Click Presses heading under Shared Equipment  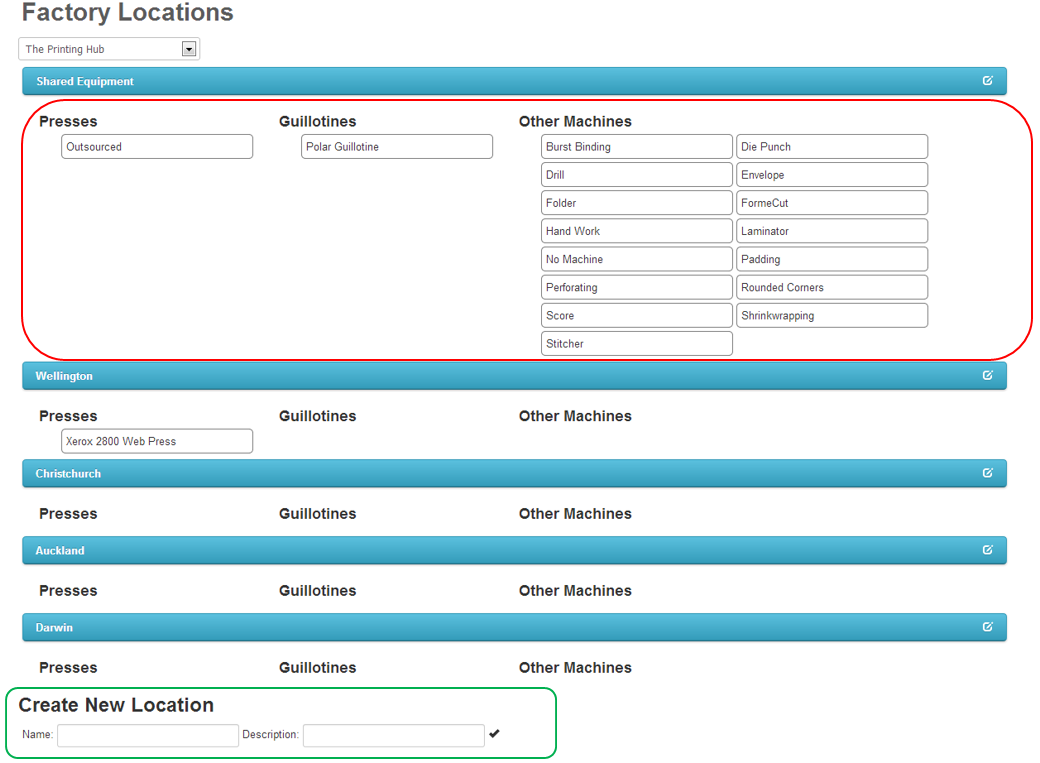tap(68, 121)
